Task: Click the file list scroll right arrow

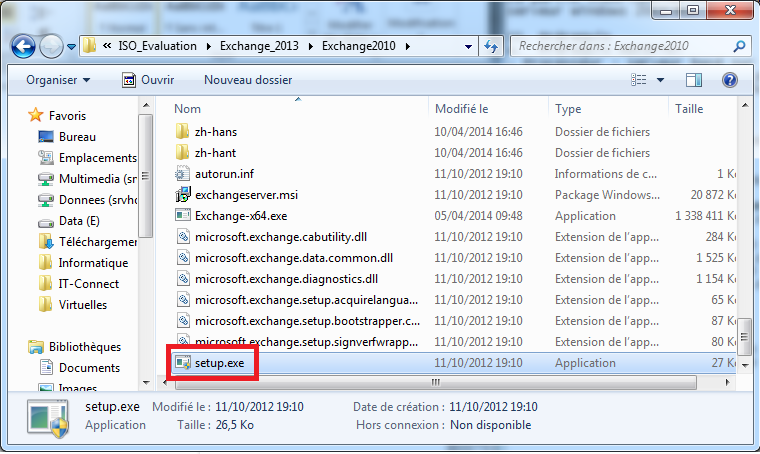Action: click(x=727, y=382)
